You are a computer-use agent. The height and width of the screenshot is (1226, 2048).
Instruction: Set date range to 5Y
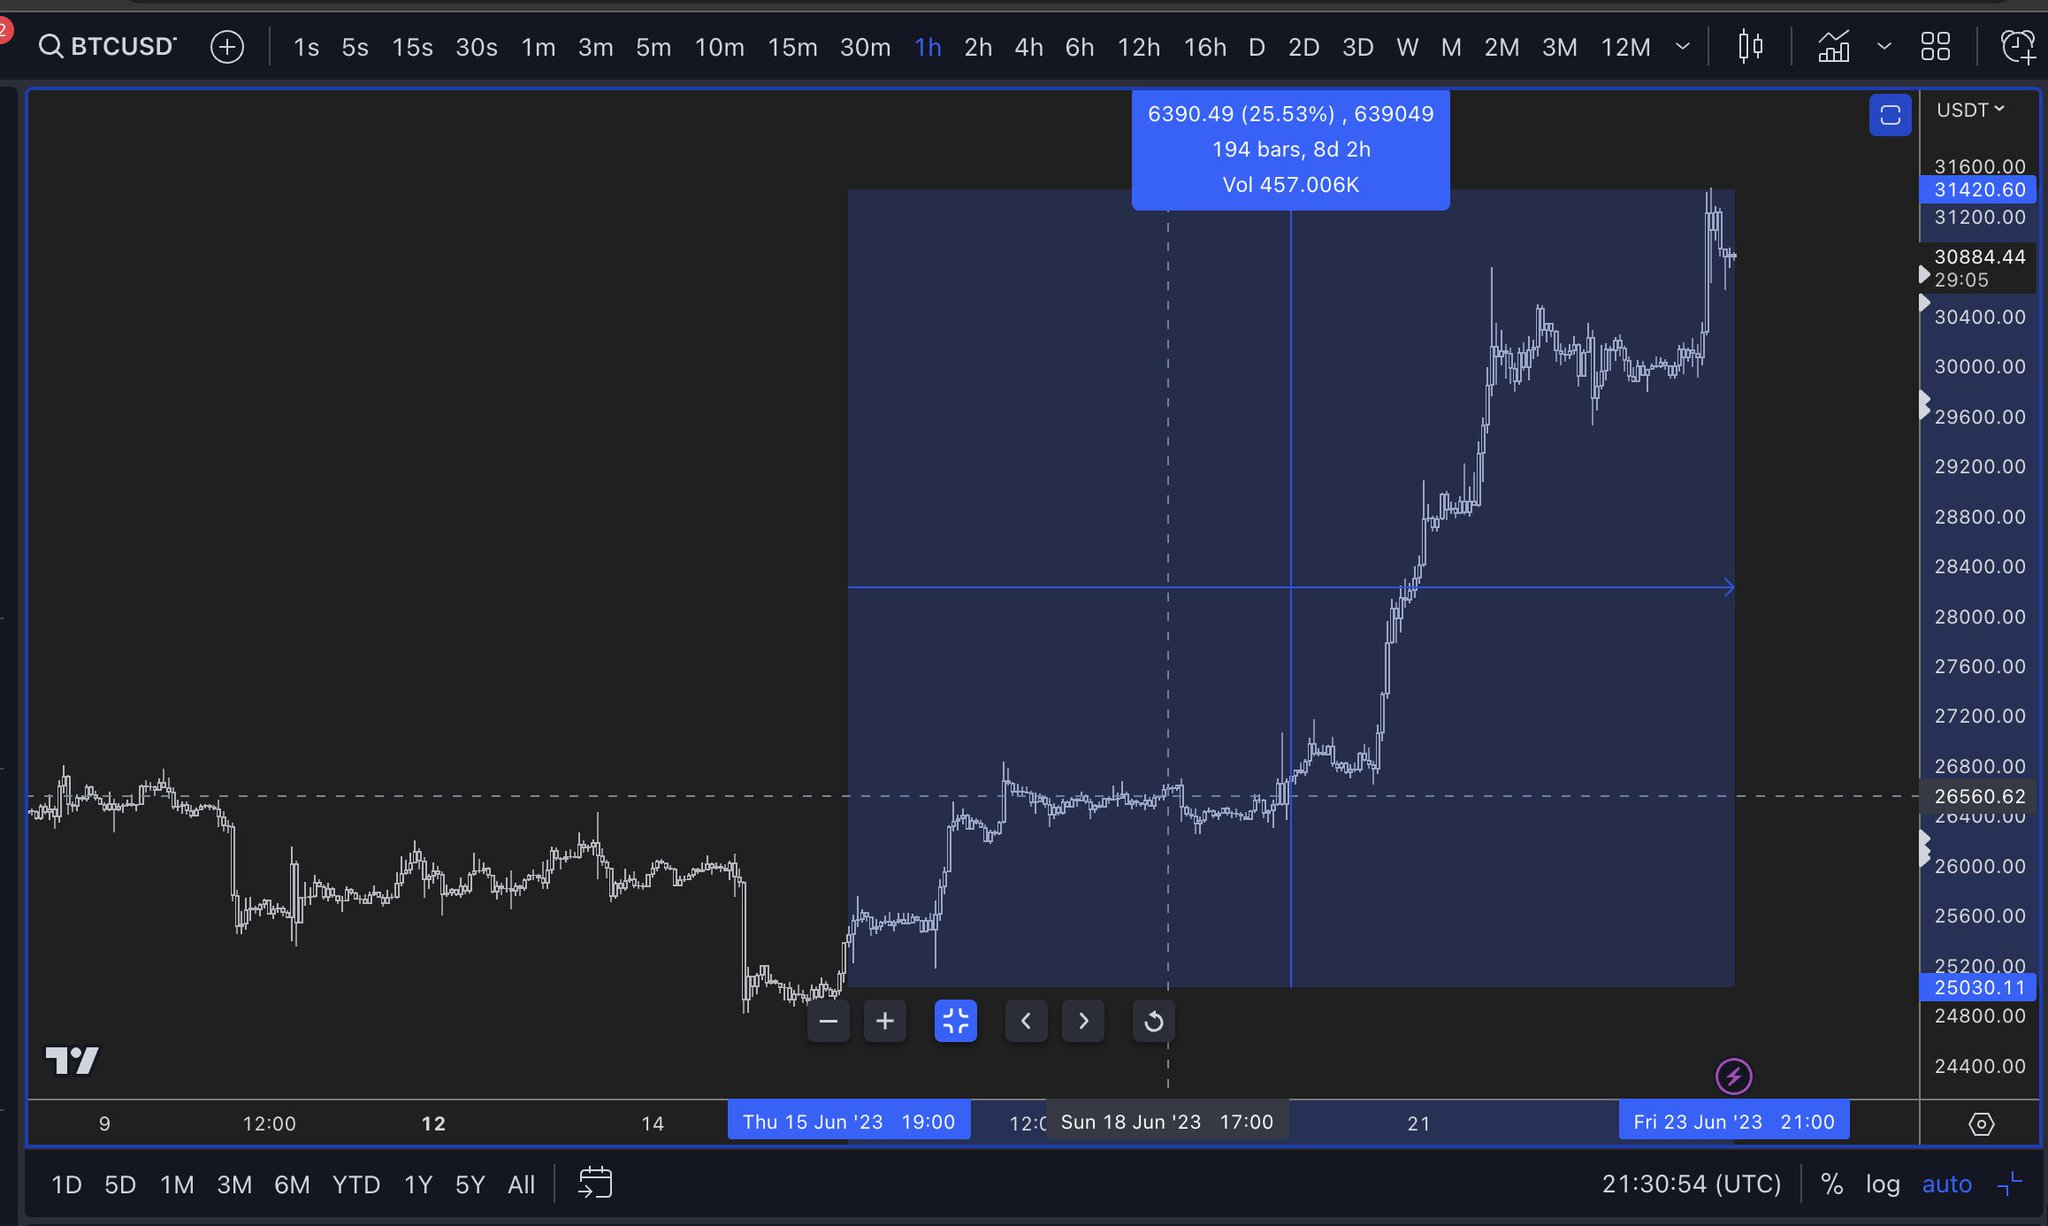pyautogui.click(x=470, y=1184)
